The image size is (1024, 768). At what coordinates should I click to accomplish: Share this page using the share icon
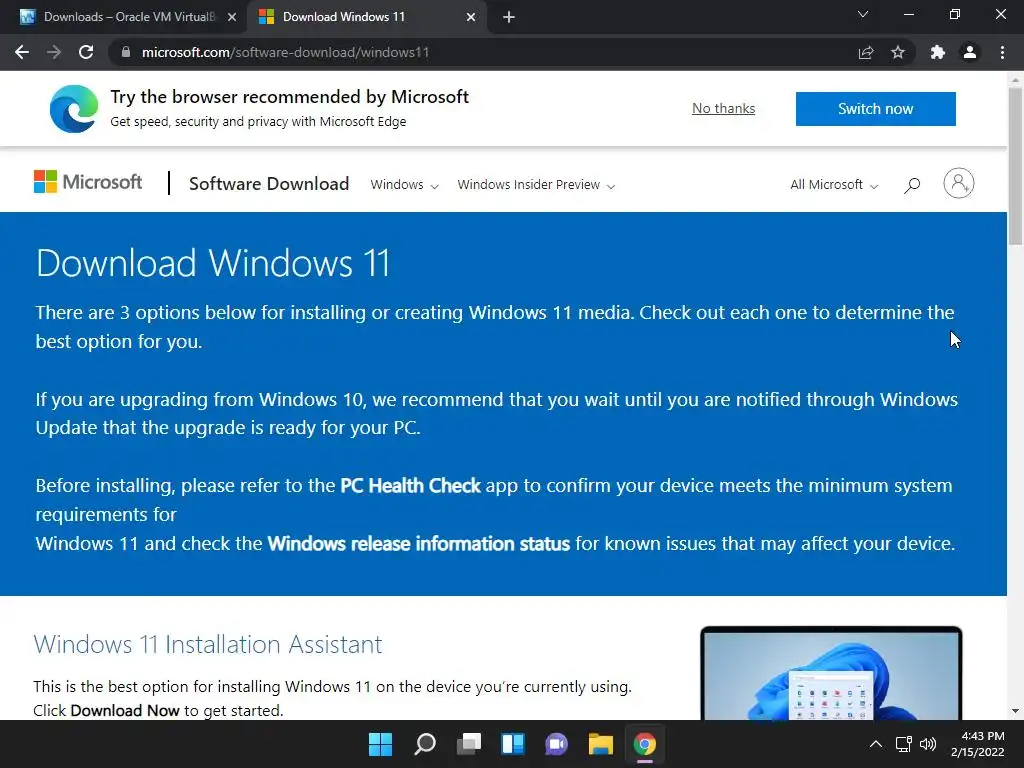coord(866,52)
